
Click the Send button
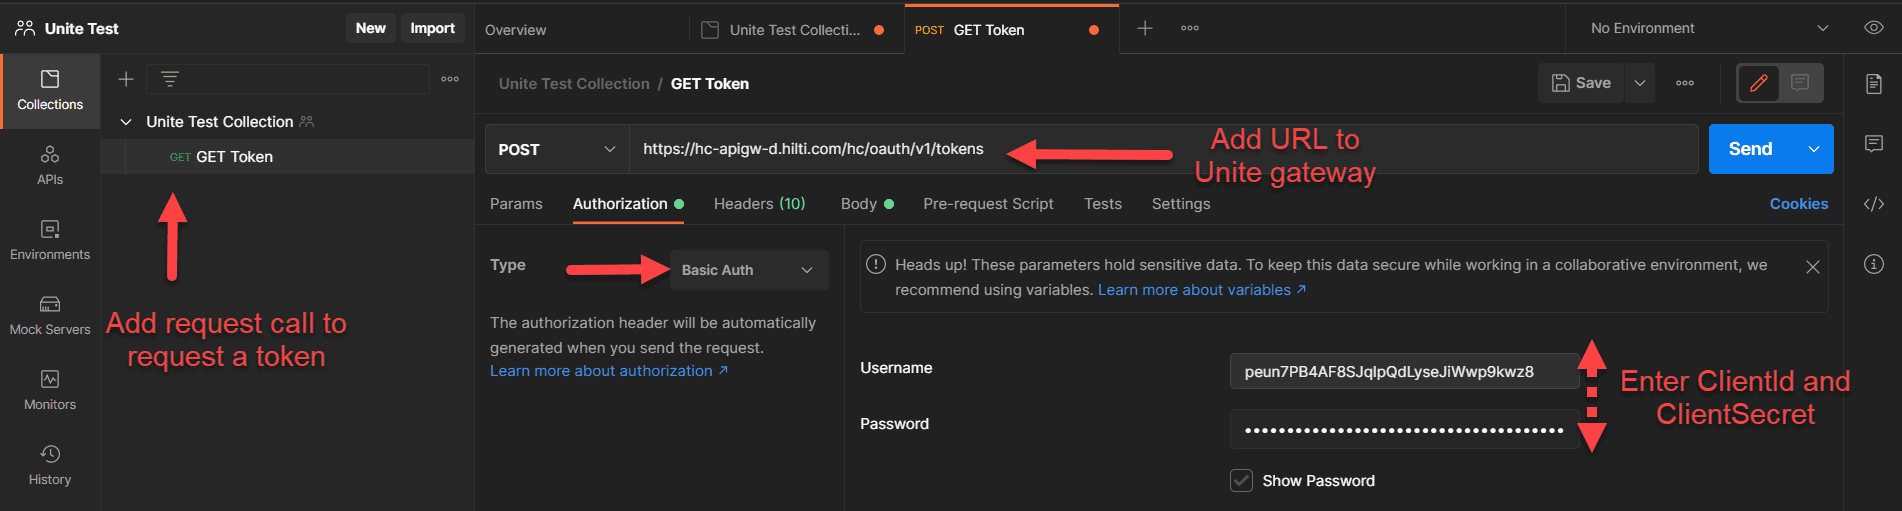(1751, 149)
